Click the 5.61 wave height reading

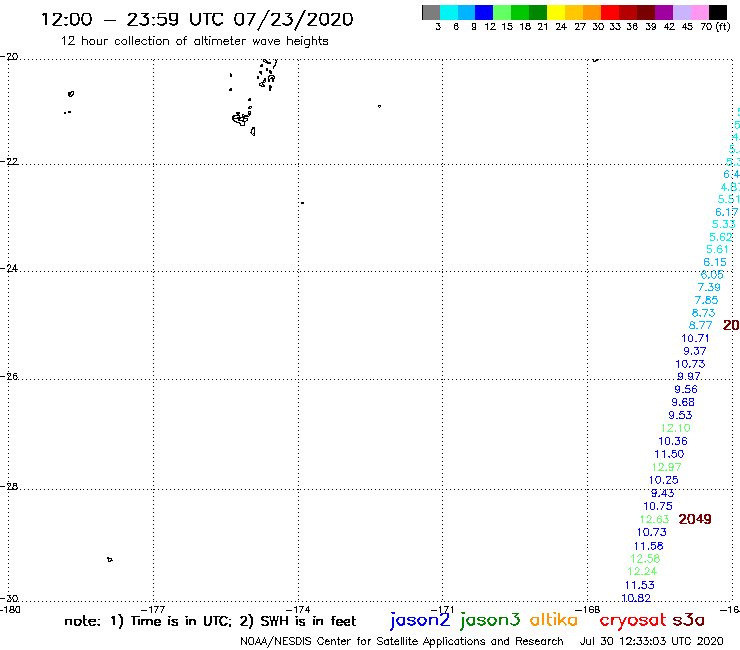[717, 249]
